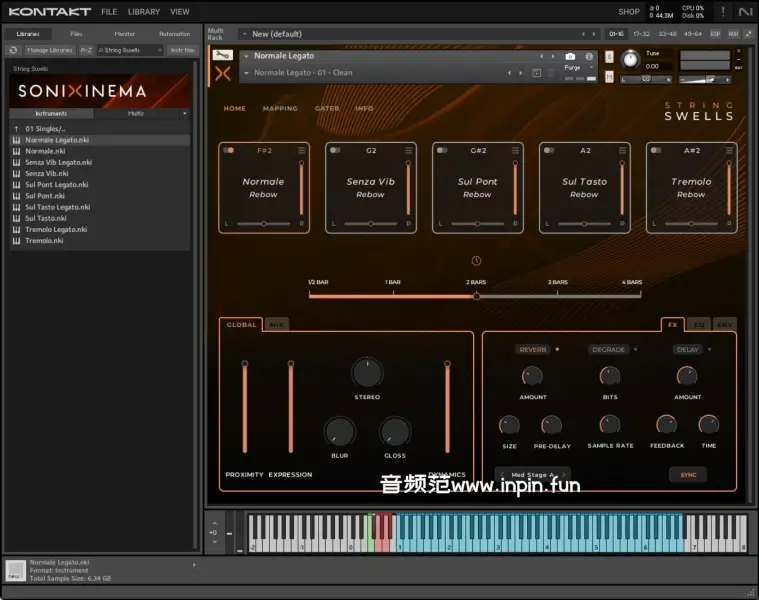Screen dimensions: 759x600
Task: Click the snapshot camera icon
Action: tap(570, 57)
